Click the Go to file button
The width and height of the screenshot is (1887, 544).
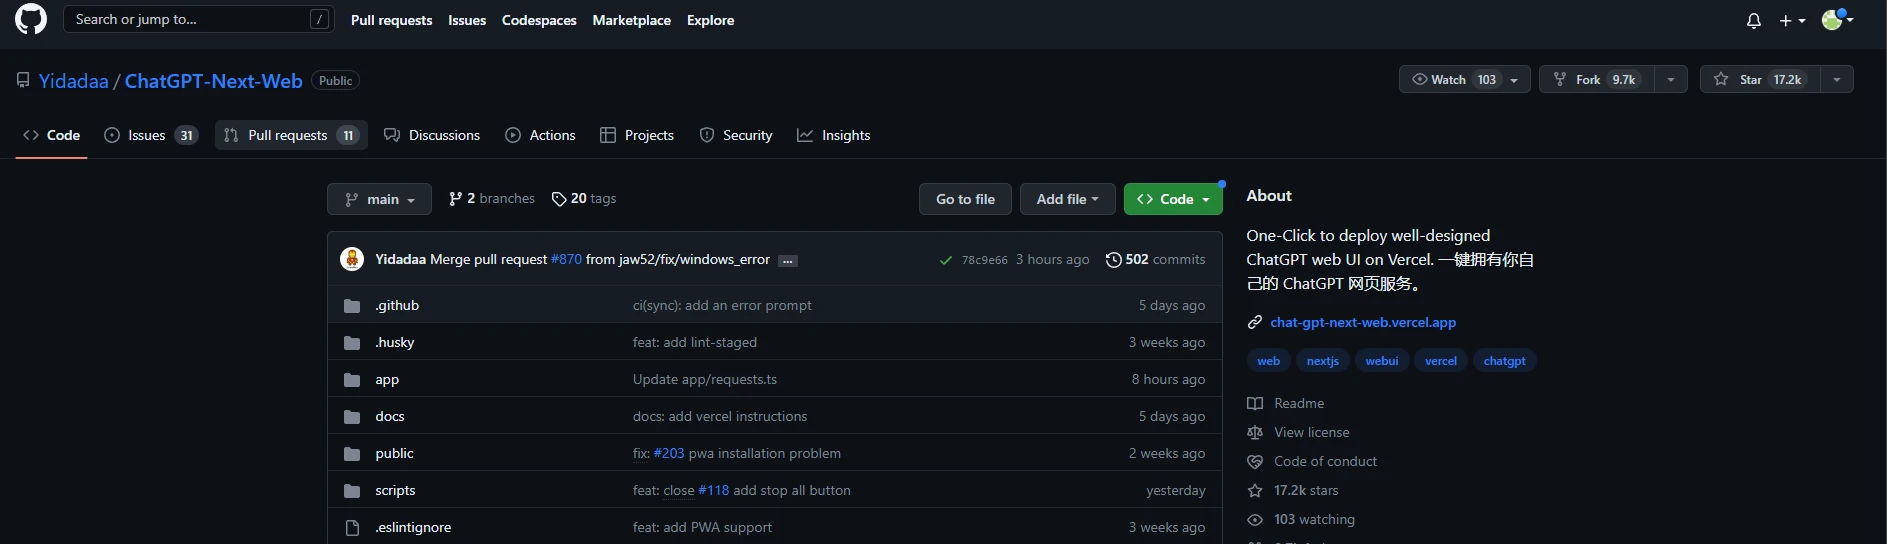tap(965, 199)
